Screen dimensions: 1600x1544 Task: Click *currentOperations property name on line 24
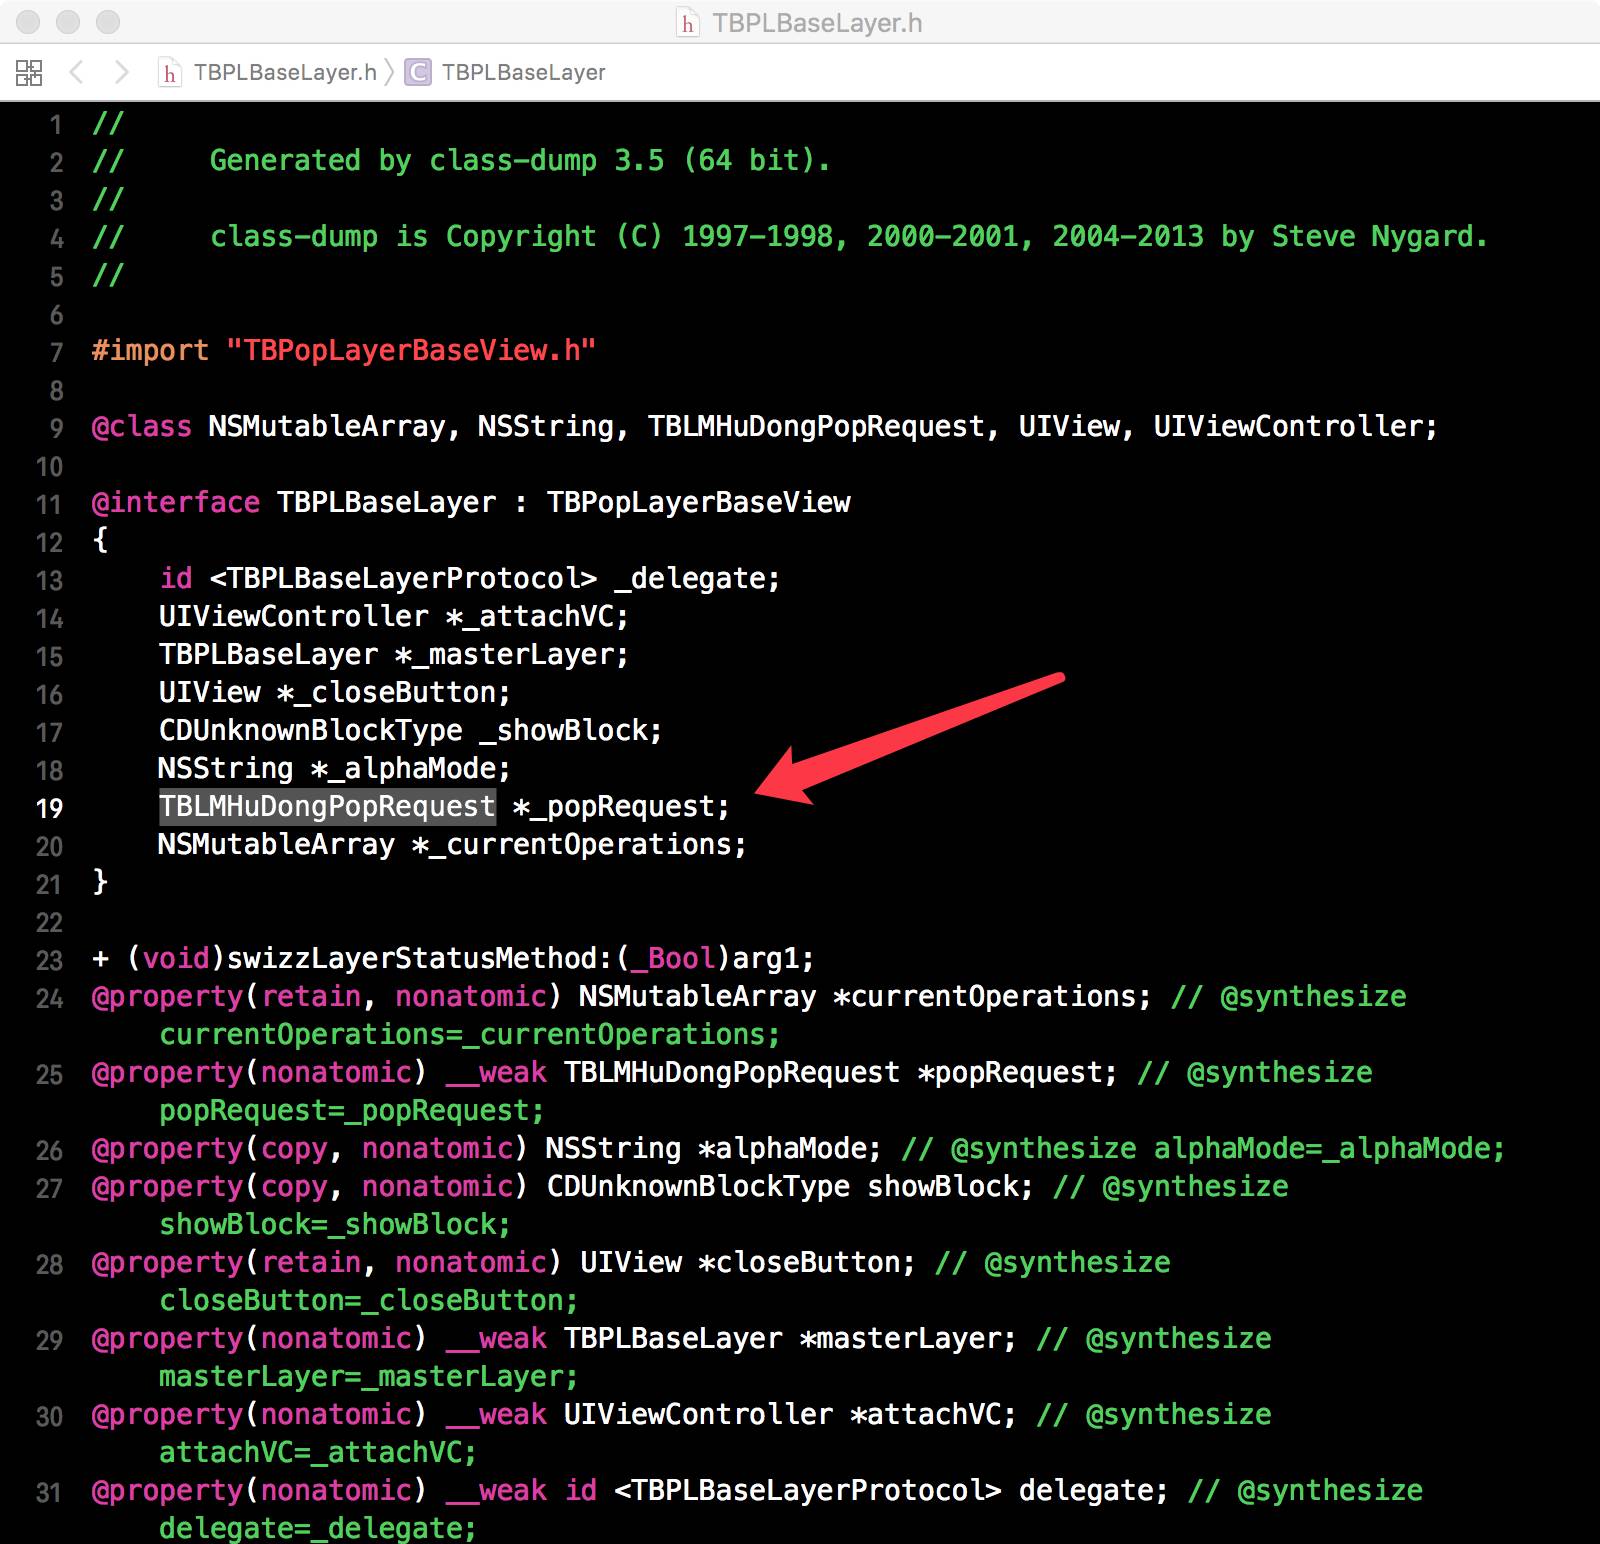coord(984,996)
